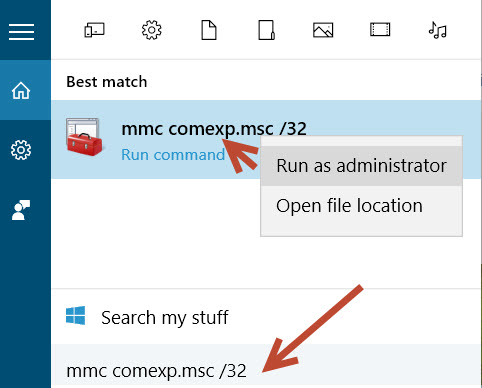Open the hamburger menu in the sidebar
Image resolution: width=482 pixels, height=388 pixels.
click(21, 32)
